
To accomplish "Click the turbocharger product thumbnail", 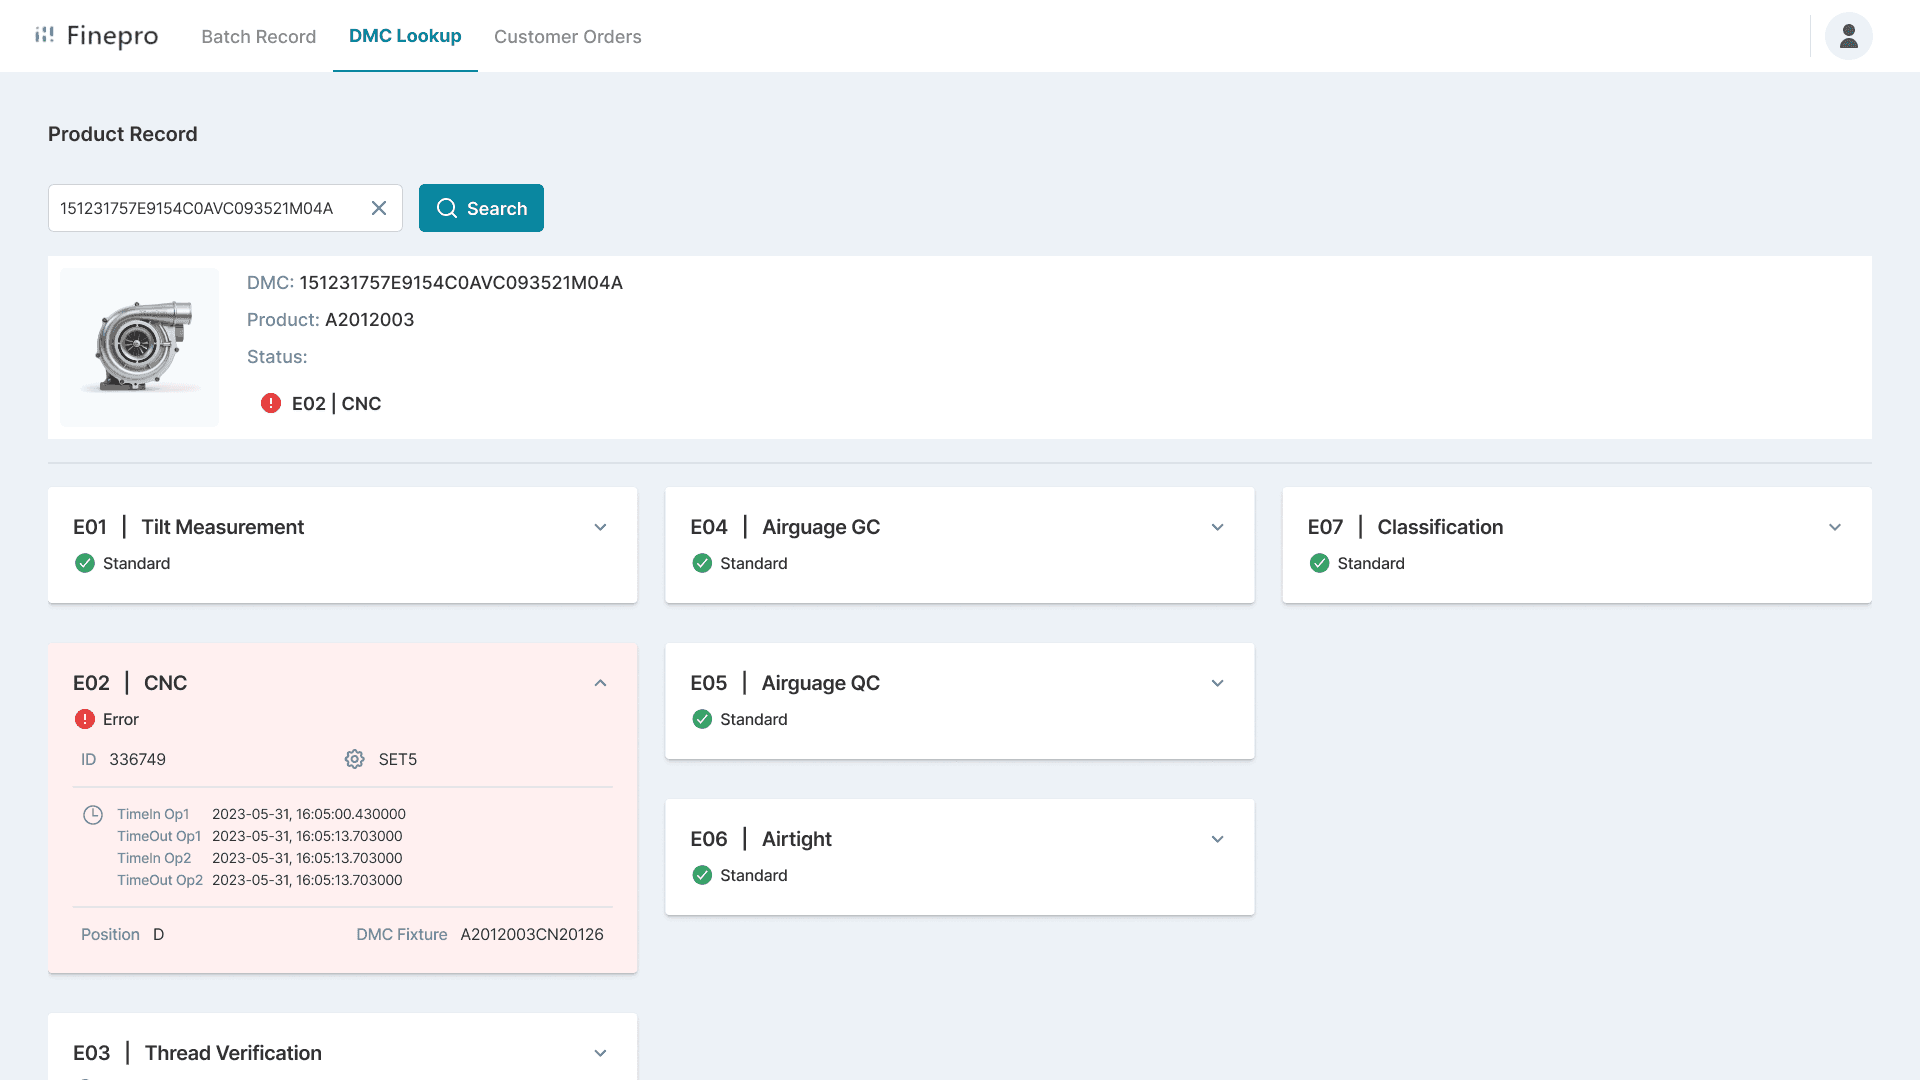I will 139,347.
